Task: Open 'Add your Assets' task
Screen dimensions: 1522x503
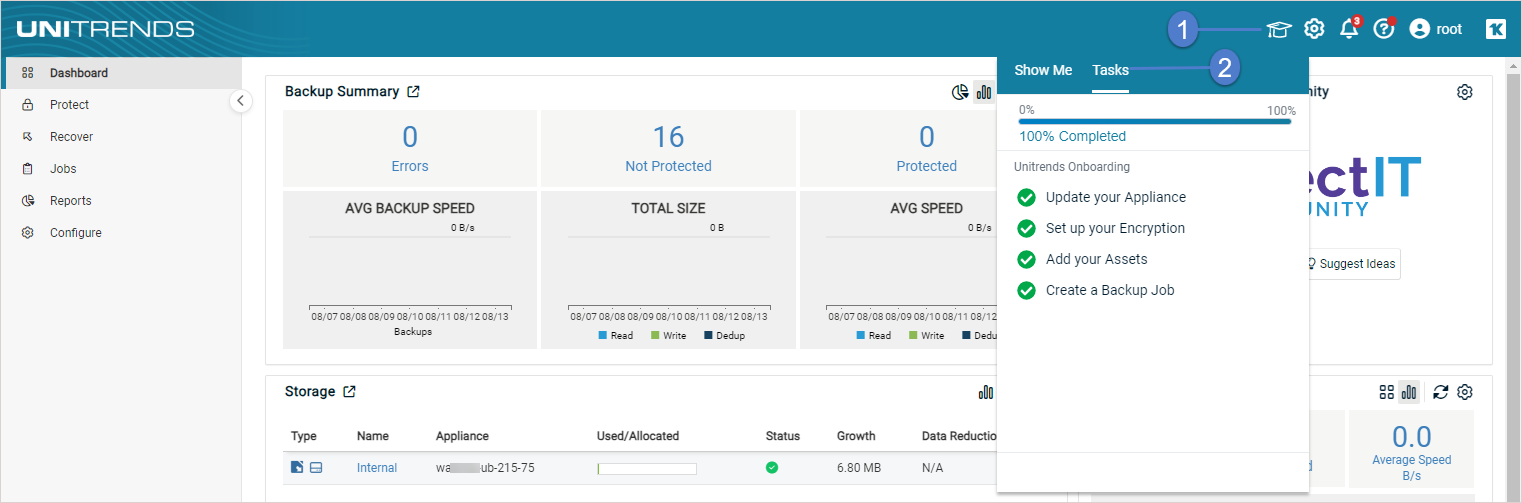Action: [x=1097, y=260]
